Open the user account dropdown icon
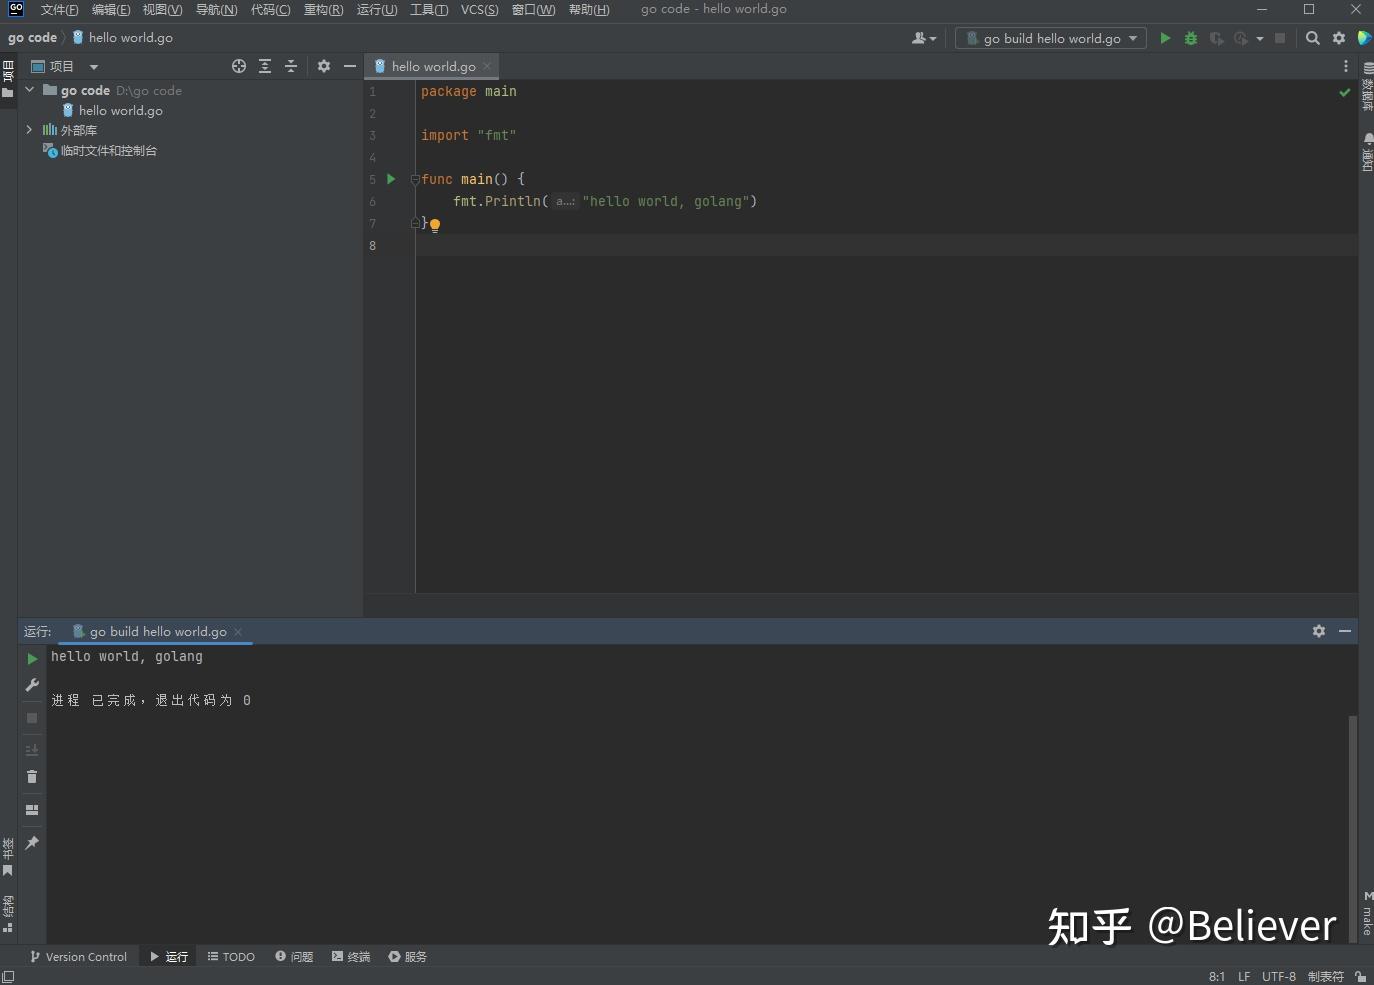Viewport: 1374px width, 985px height. pos(924,38)
